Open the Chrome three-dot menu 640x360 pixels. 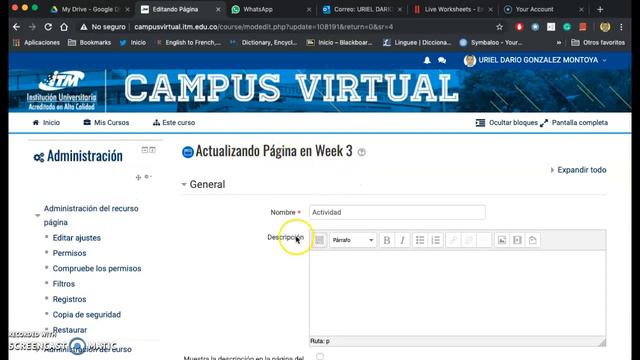(x=621, y=27)
